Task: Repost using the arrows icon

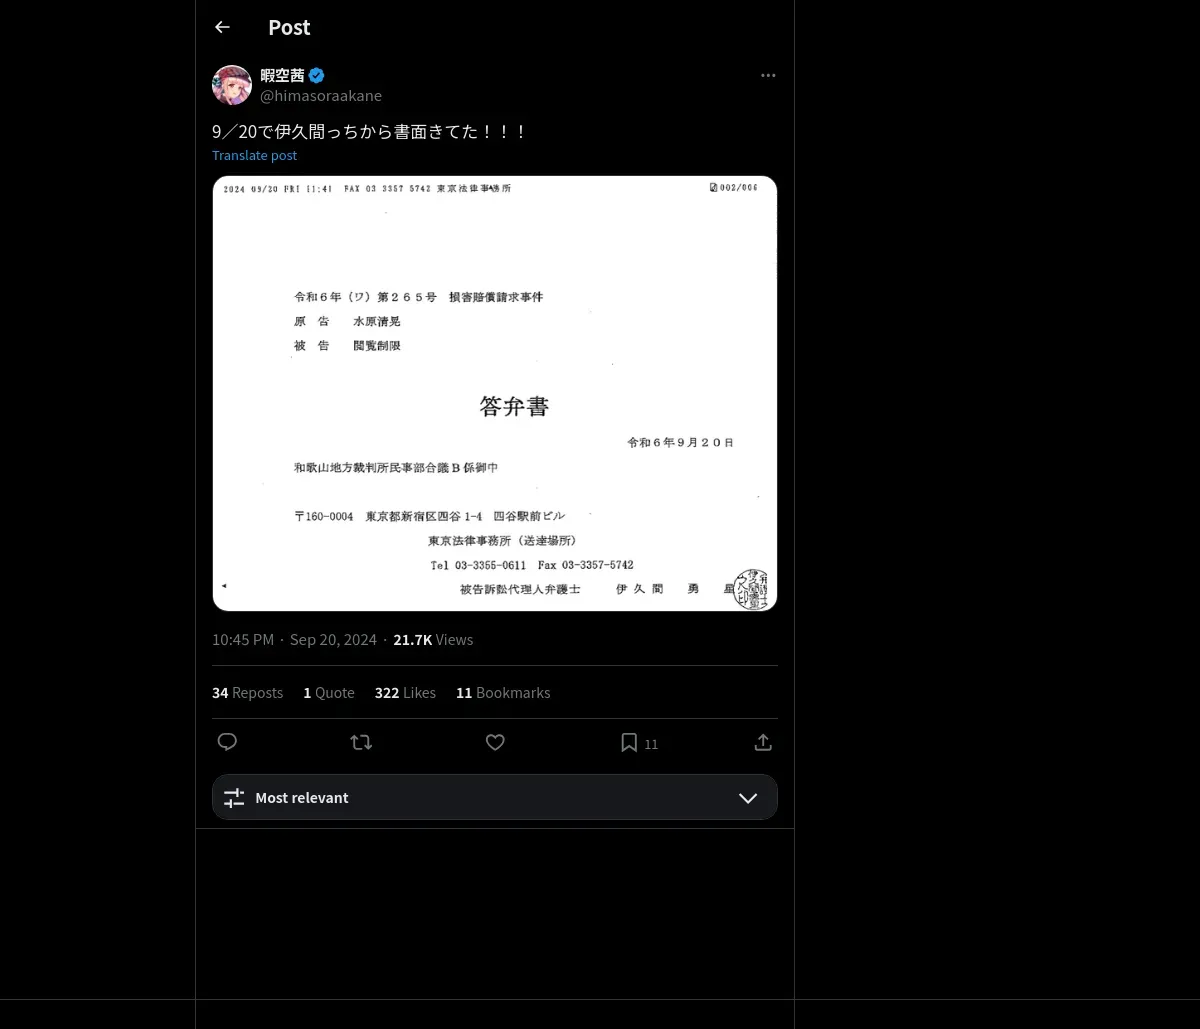Action: point(361,742)
